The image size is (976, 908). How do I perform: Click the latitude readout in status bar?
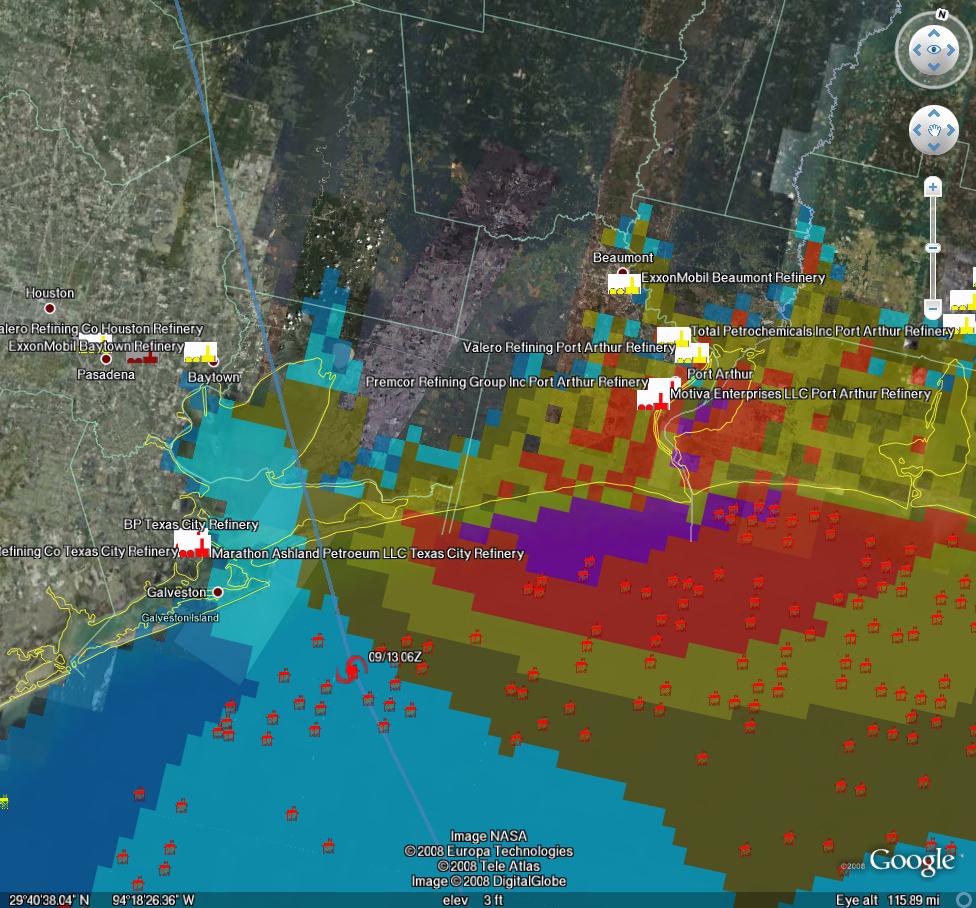pyautogui.click(x=49, y=900)
